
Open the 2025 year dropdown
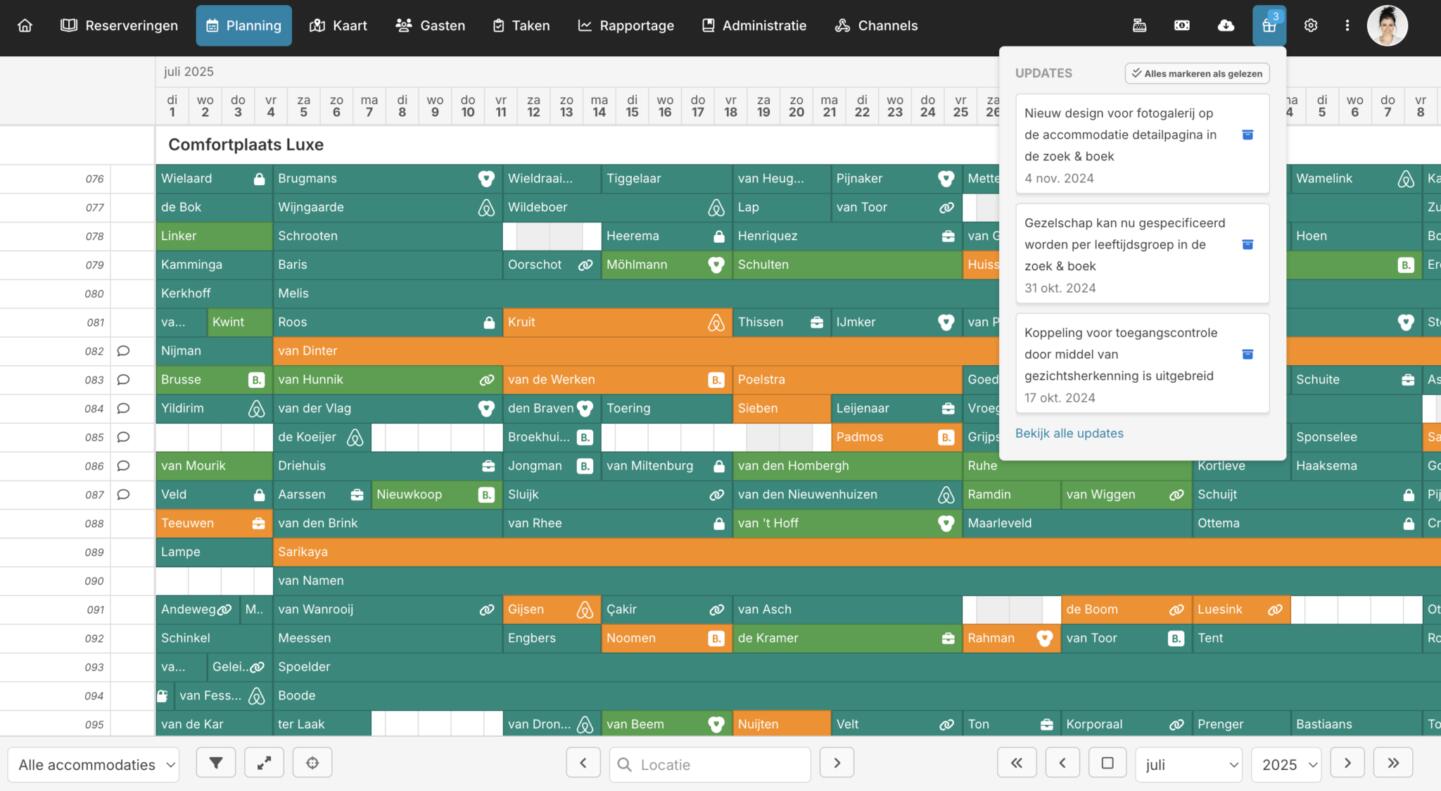click(x=1285, y=764)
